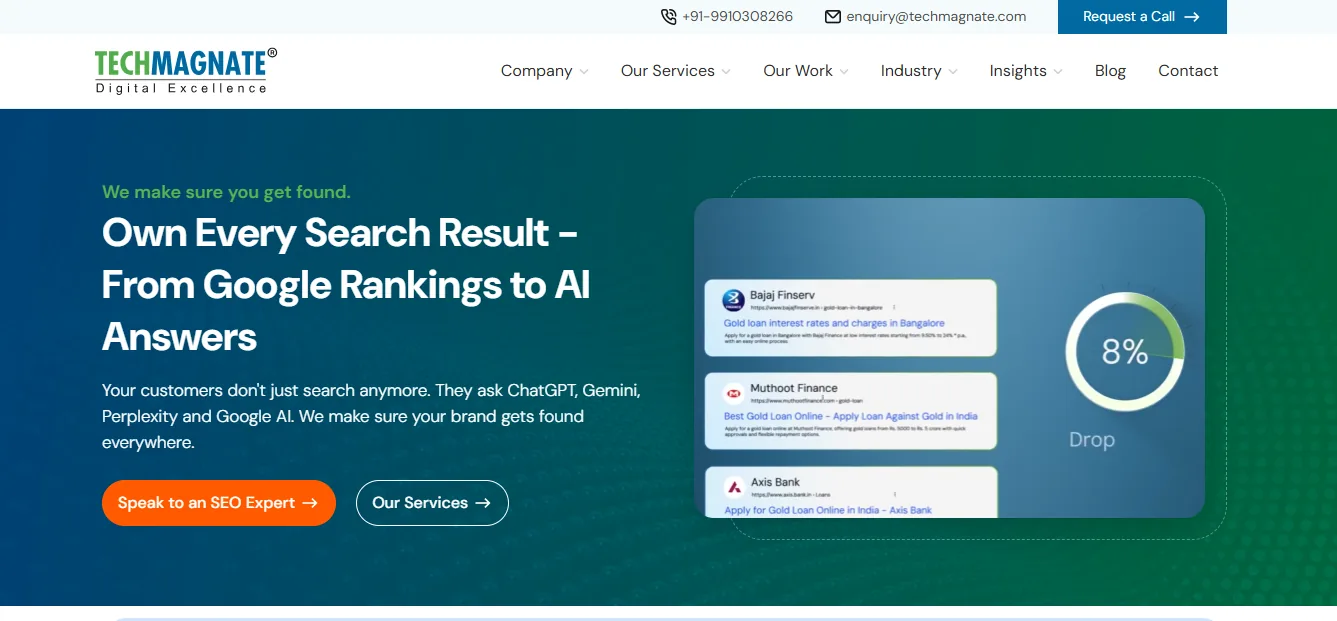
Task: Open the Insights menu item
Action: click(1018, 71)
